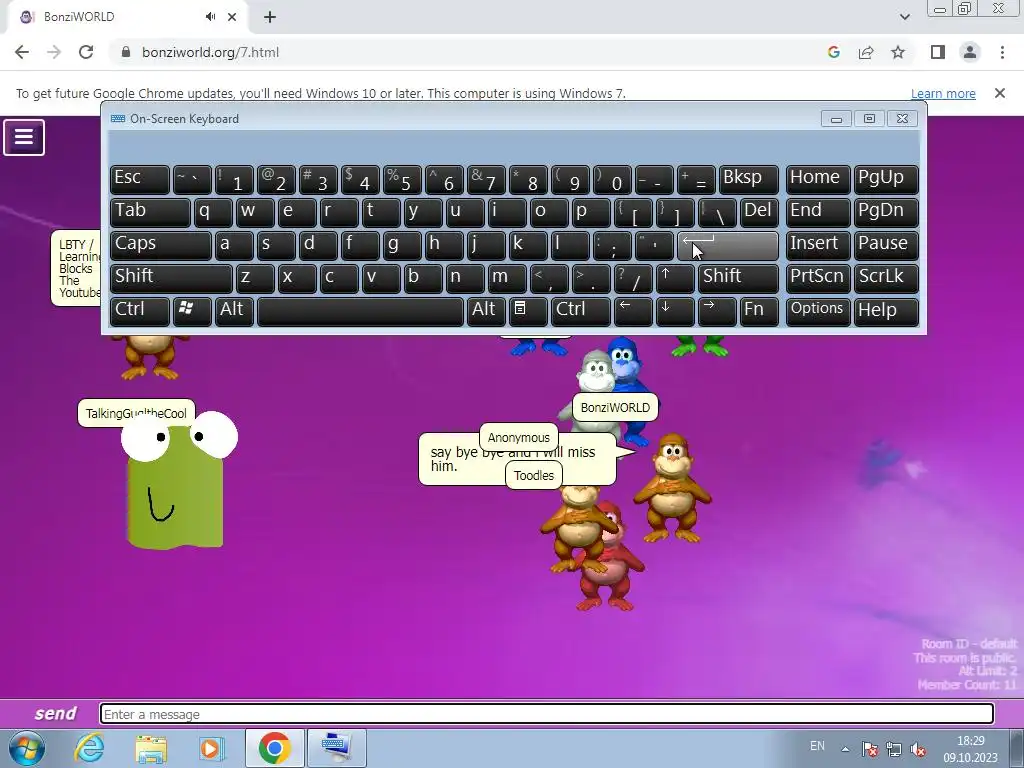This screenshot has width=1024, height=768.
Task: Click the muted volume tray icon
Action: point(918,749)
